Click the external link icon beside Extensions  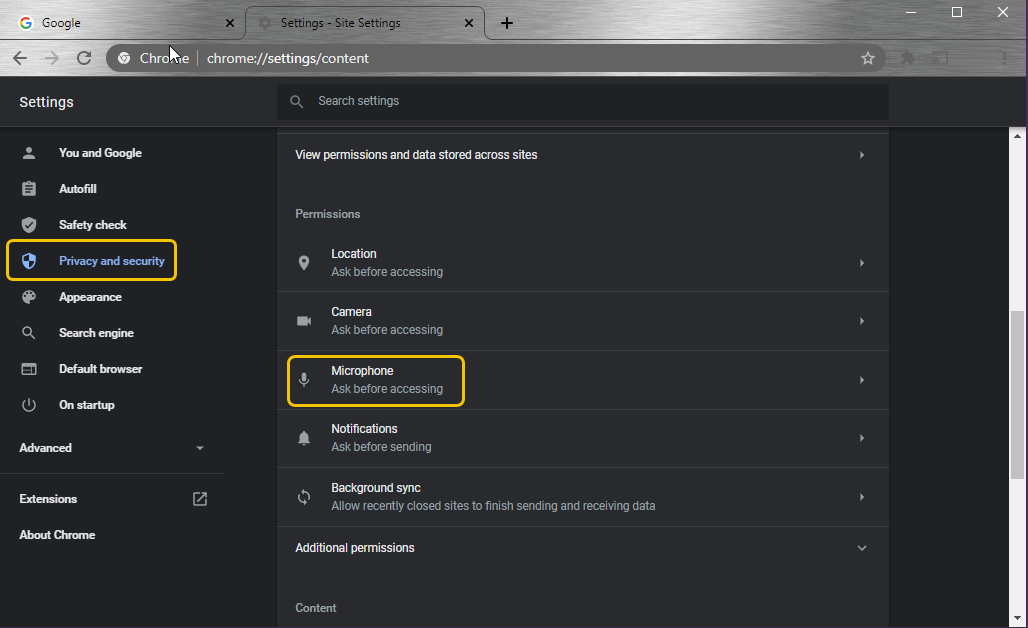[200, 499]
